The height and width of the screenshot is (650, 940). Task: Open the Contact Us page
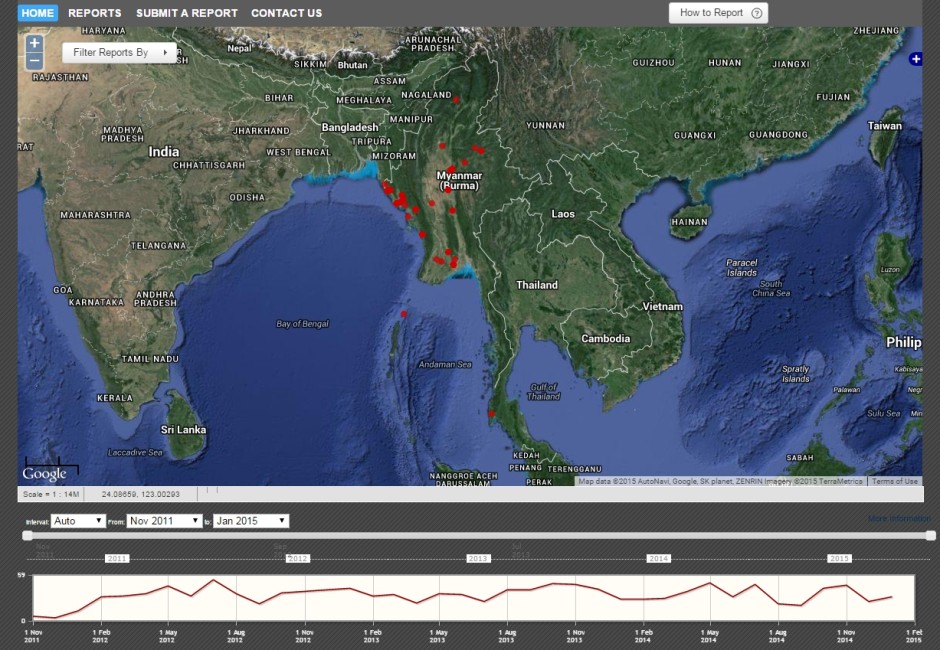(x=286, y=13)
